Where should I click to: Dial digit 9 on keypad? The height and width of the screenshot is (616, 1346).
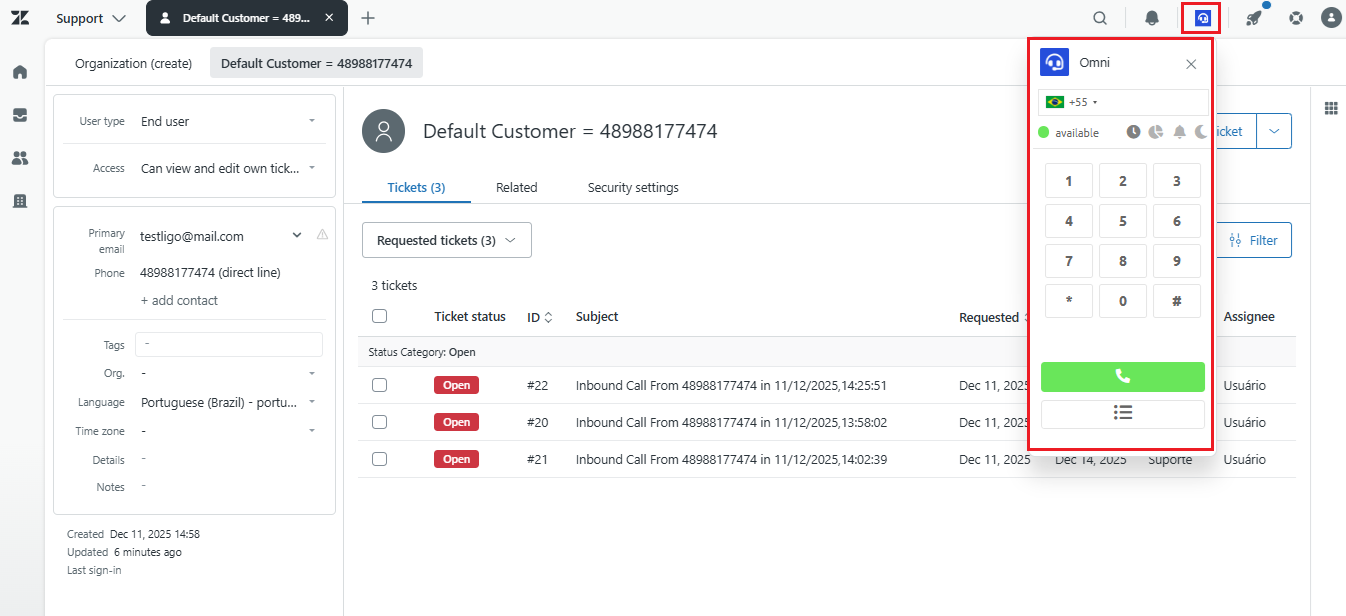click(1177, 261)
